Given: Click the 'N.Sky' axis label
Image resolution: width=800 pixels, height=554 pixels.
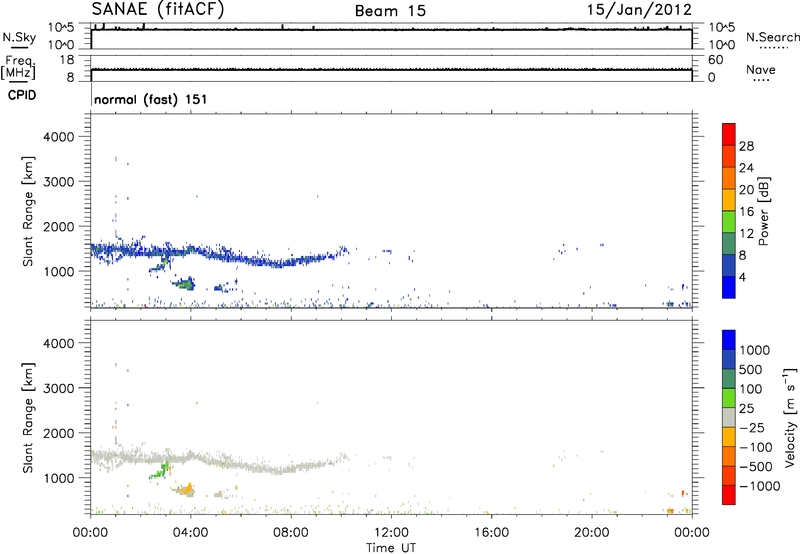Looking at the screenshot, I should pyautogui.click(x=19, y=37).
